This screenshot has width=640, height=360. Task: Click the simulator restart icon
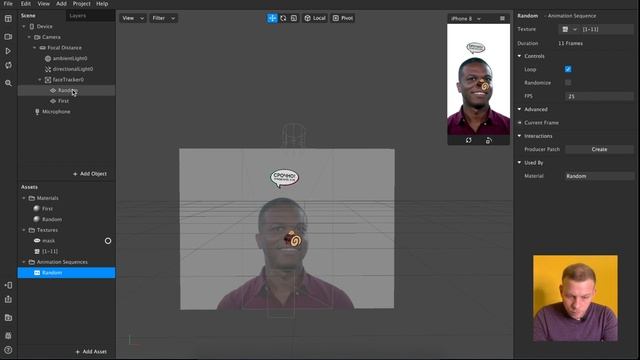469,140
